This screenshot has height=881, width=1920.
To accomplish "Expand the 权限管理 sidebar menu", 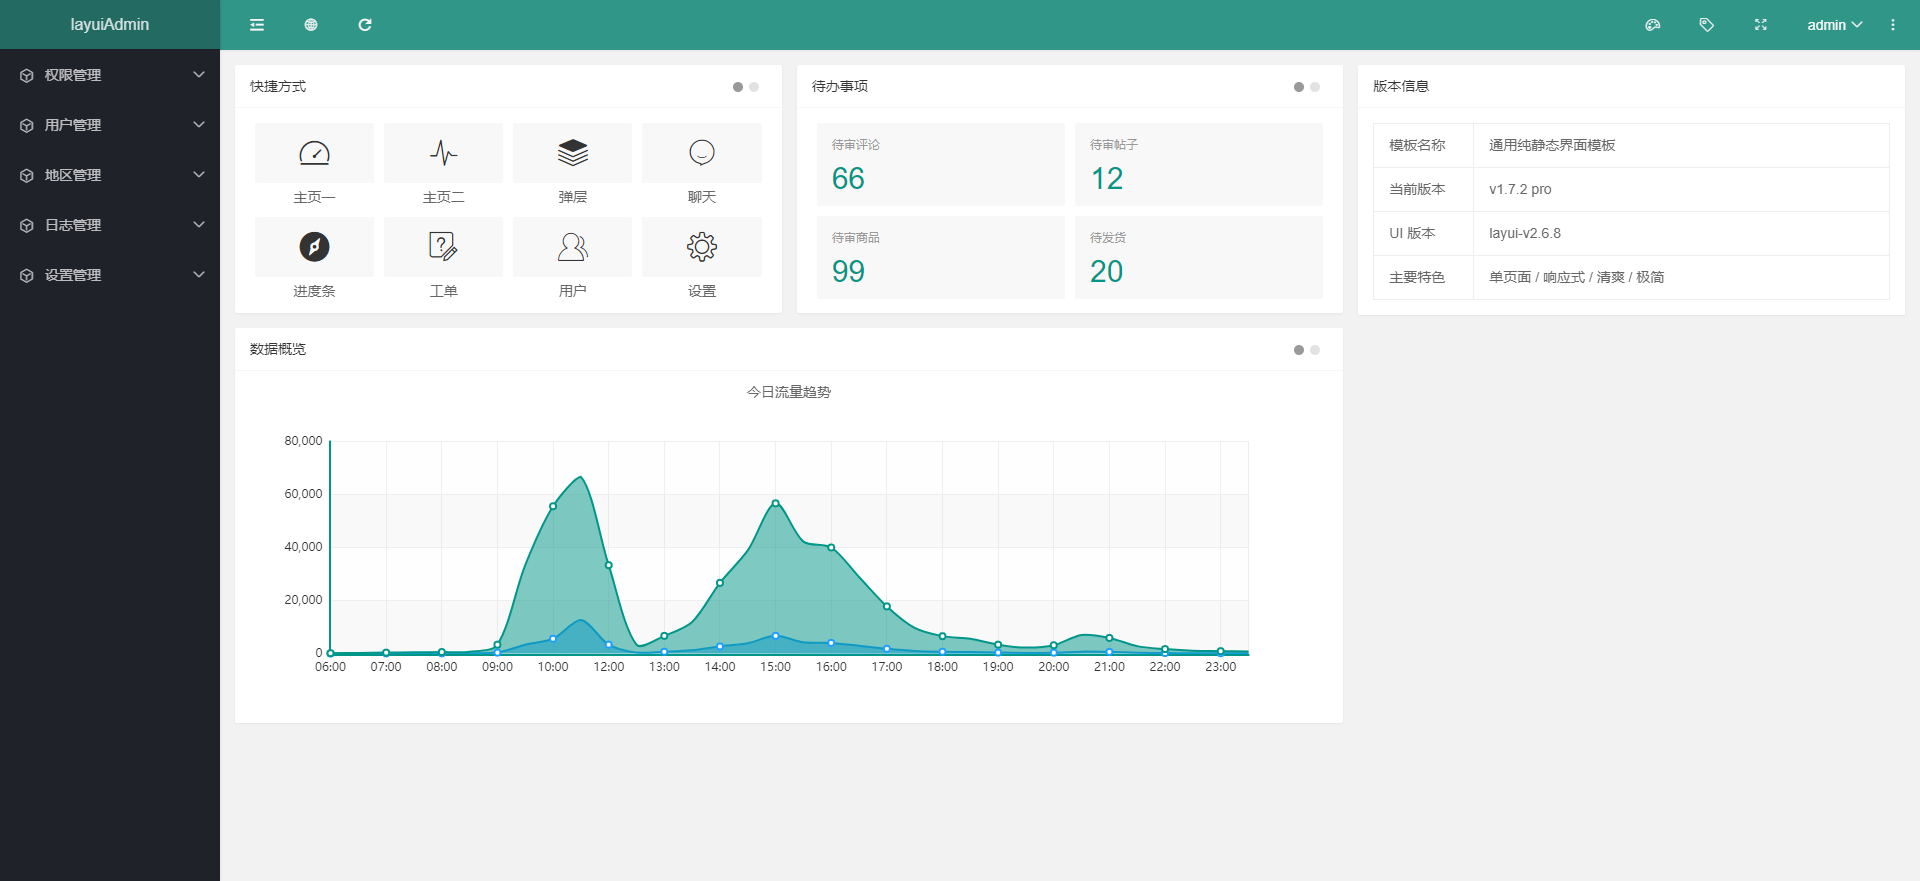I will [x=110, y=75].
